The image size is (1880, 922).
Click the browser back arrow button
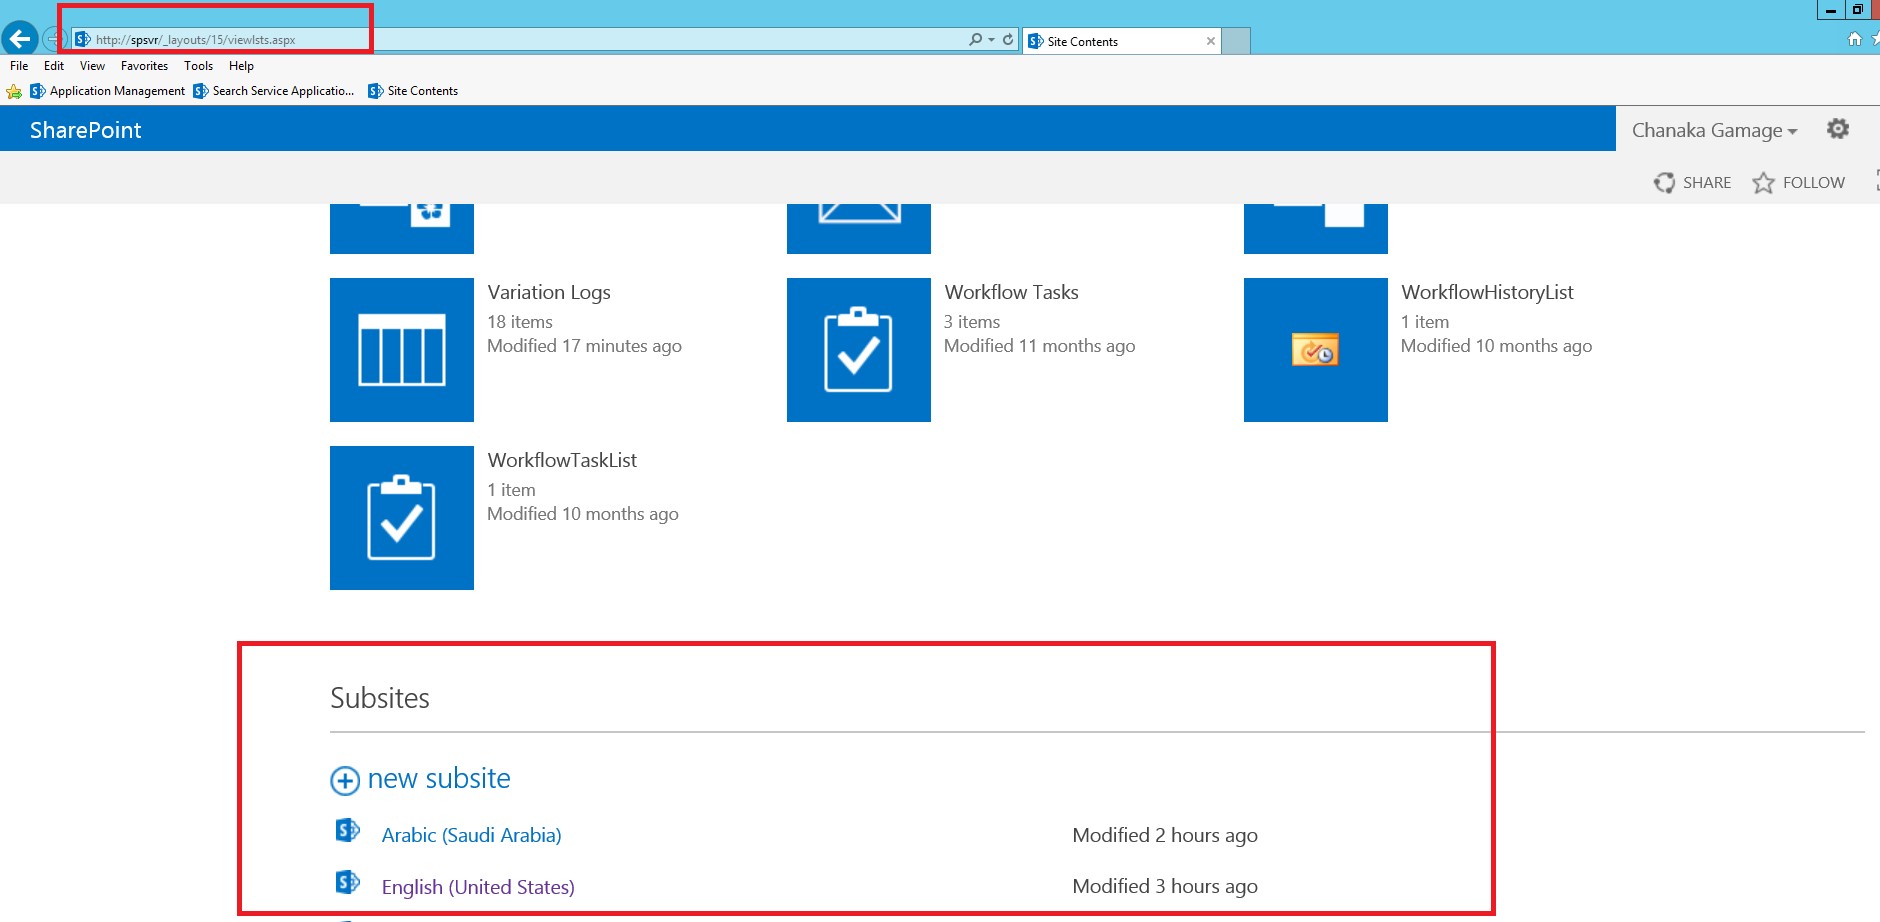(x=20, y=39)
